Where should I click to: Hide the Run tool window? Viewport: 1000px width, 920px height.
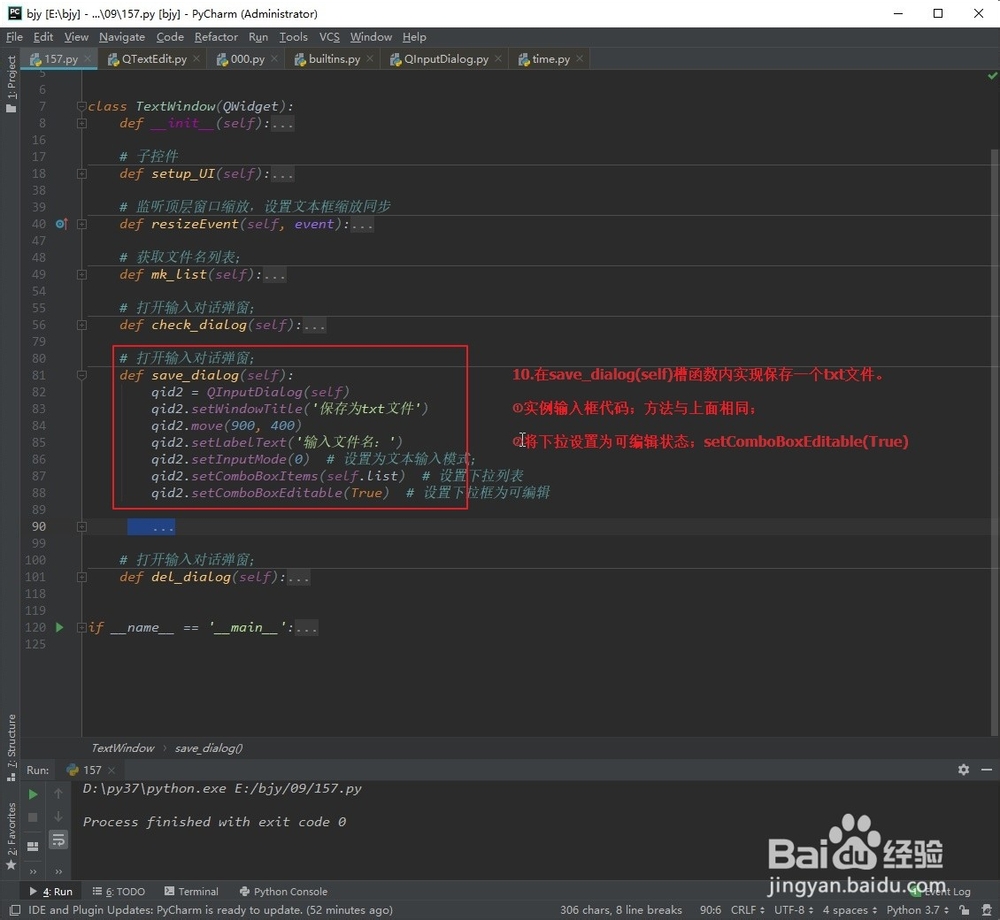(987, 770)
